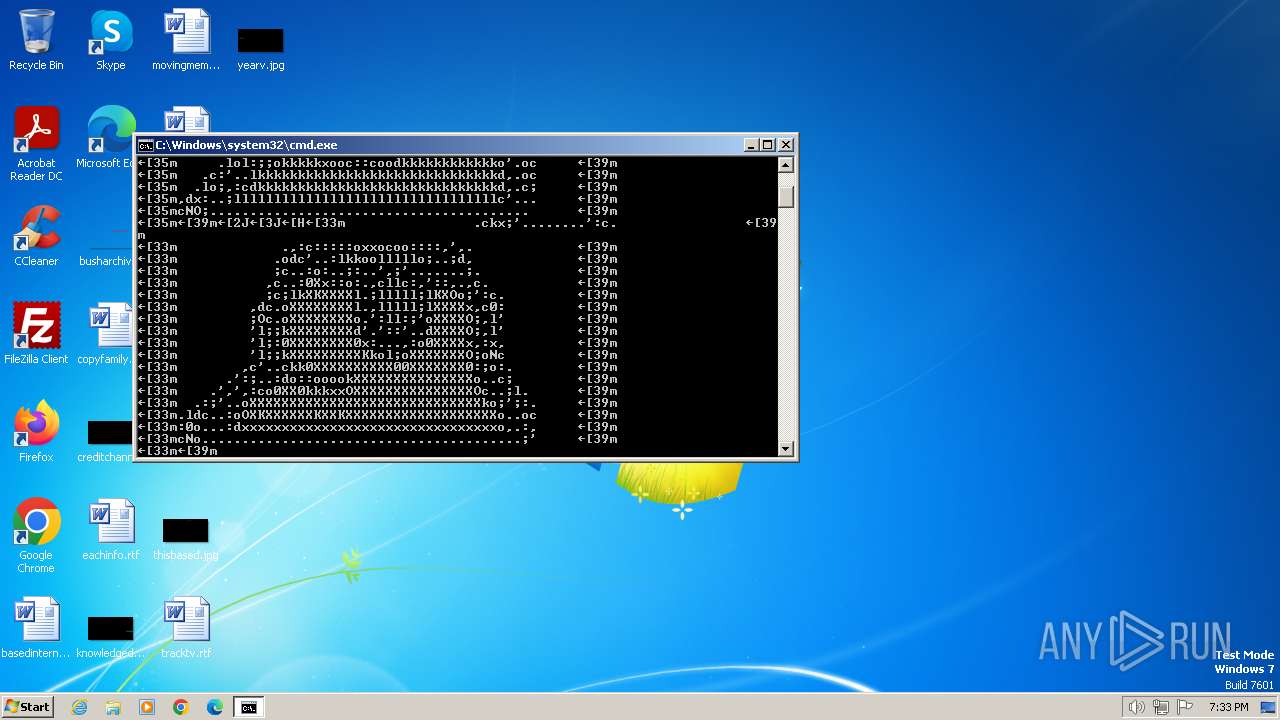Open the Action Center flag icon
Image resolution: width=1280 pixels, height=720 pixels.
[x=1185, y=707]
